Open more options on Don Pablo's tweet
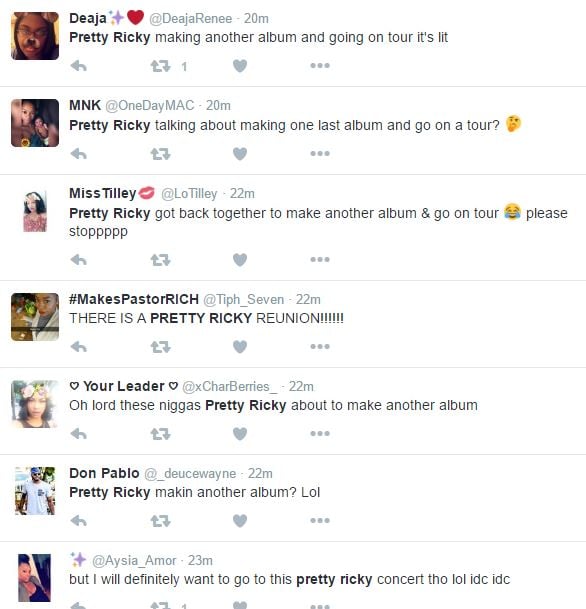586x609 pixels. click(x=320, y=520)
